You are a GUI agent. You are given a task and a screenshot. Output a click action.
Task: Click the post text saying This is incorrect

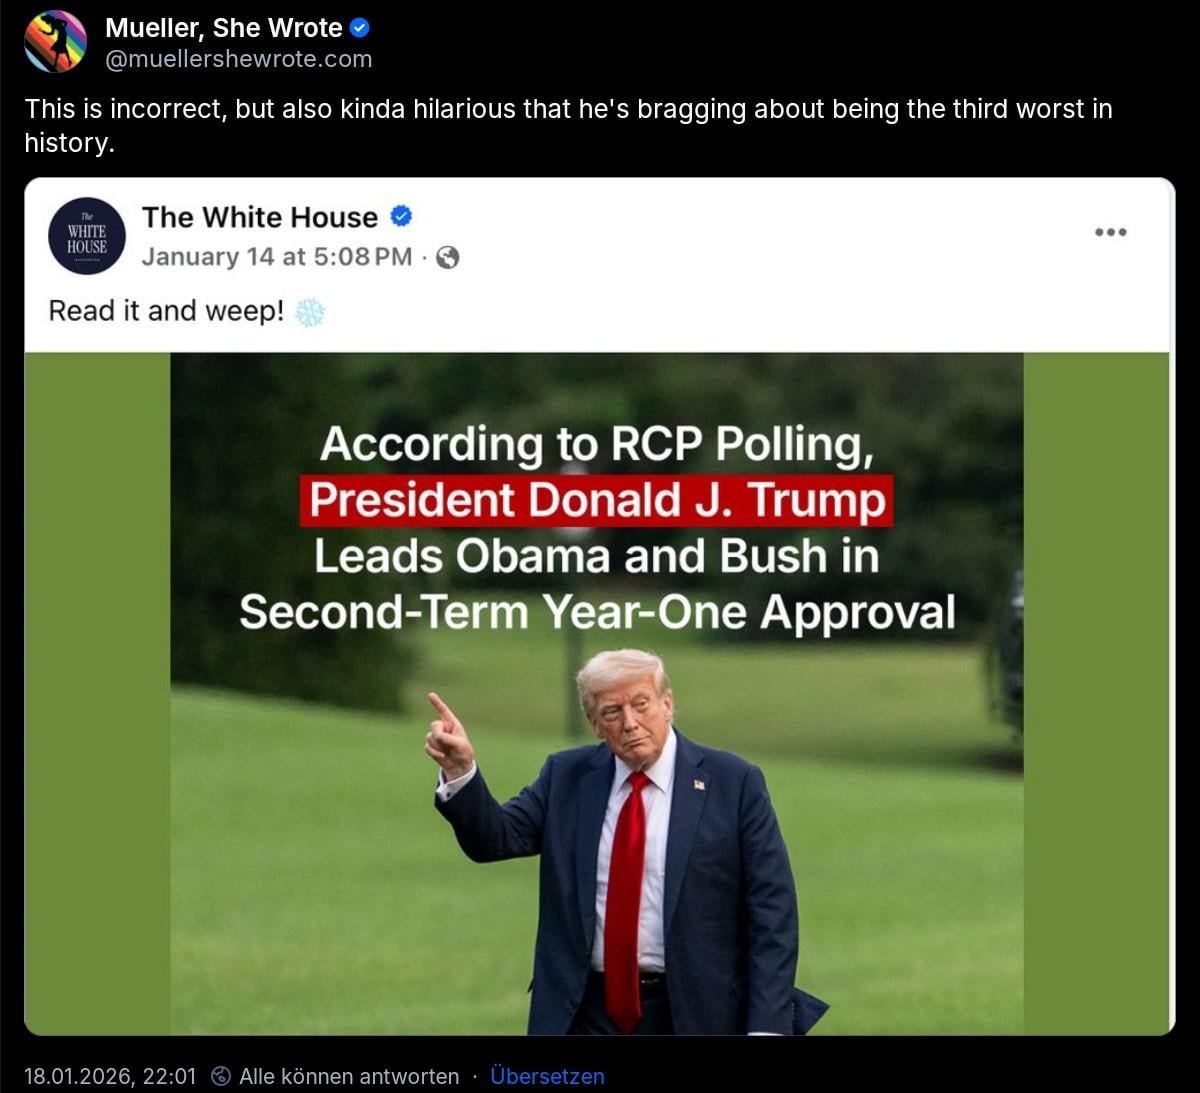pos(568,125)
